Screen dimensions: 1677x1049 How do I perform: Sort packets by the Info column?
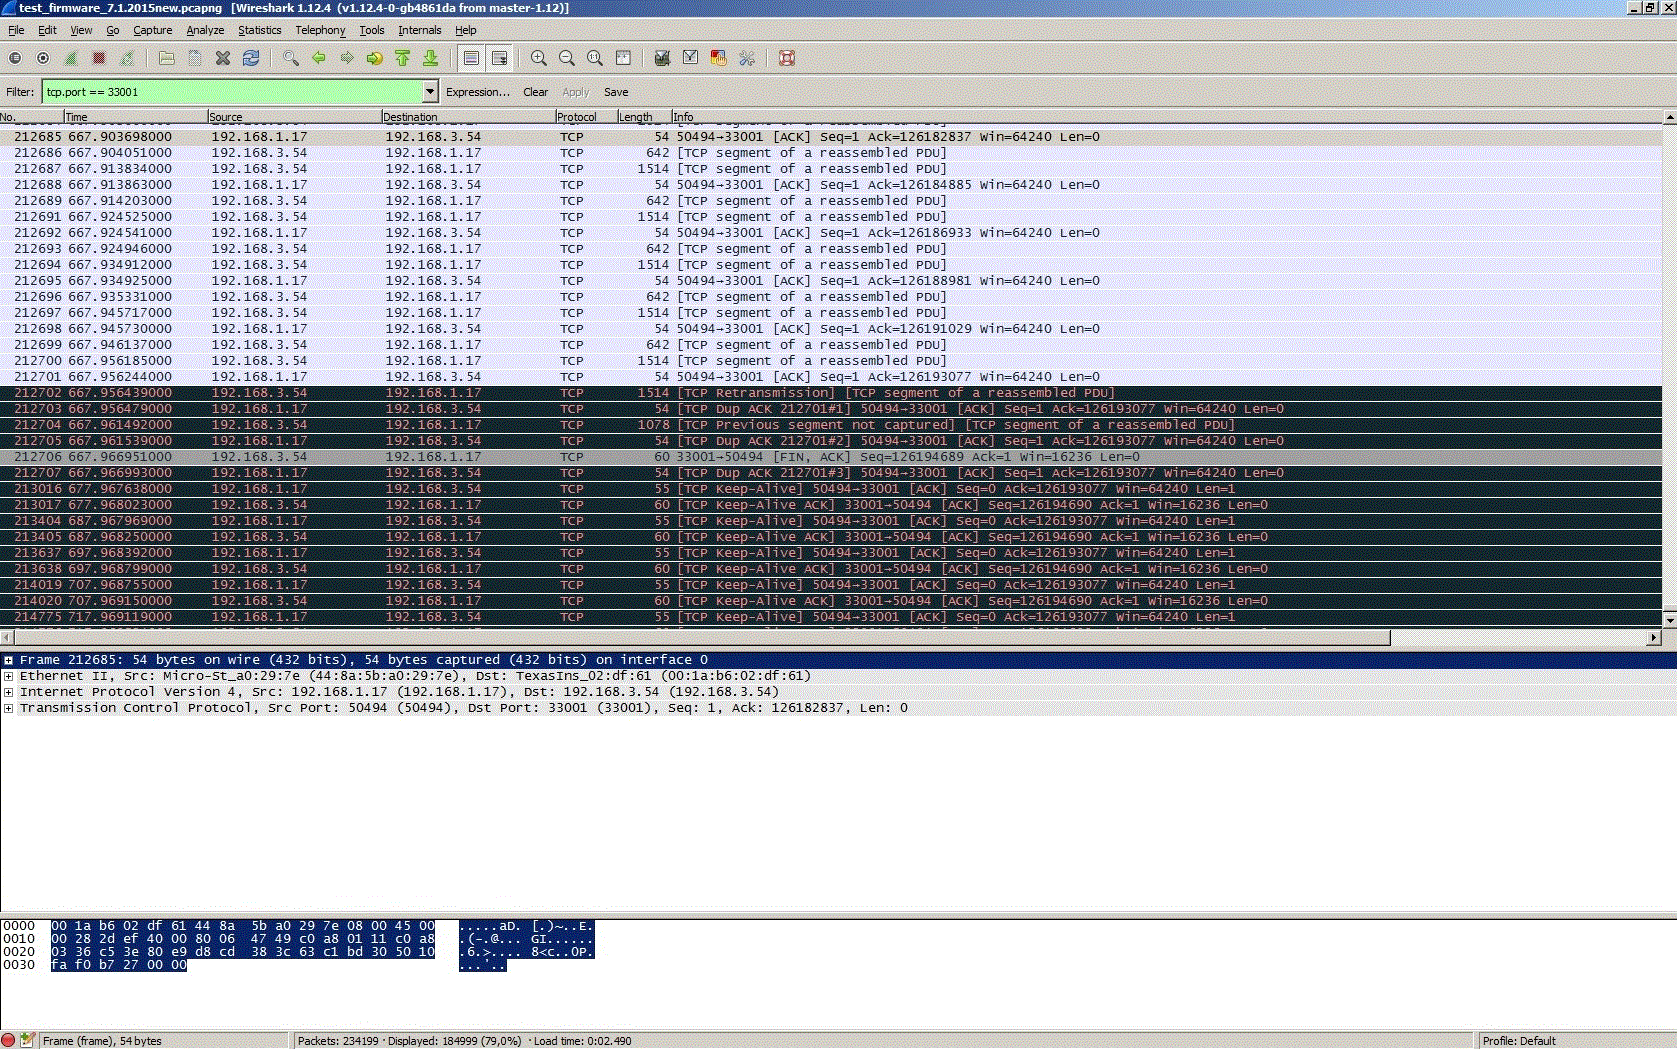click(x=1165, y=117)
